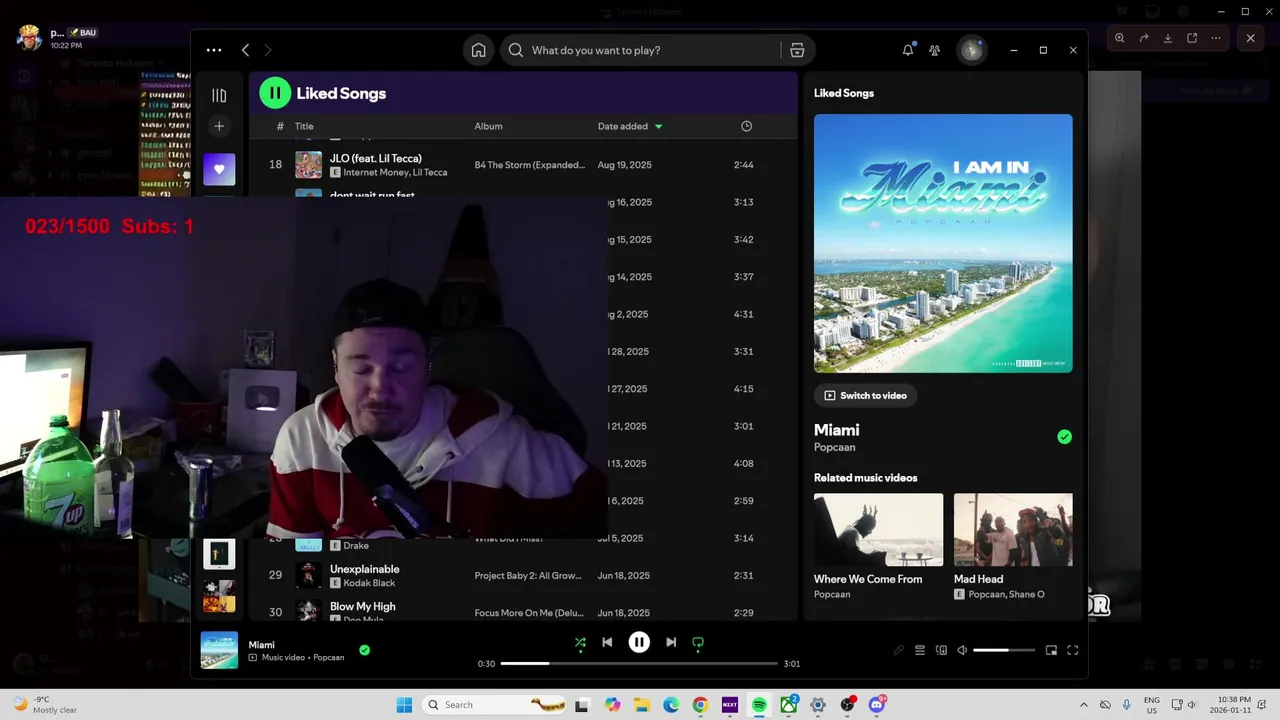Image resolution: width=1280 pixels, height=720 pixels.
Task: Go forward with the right chevron
Action: pos(267,50)
